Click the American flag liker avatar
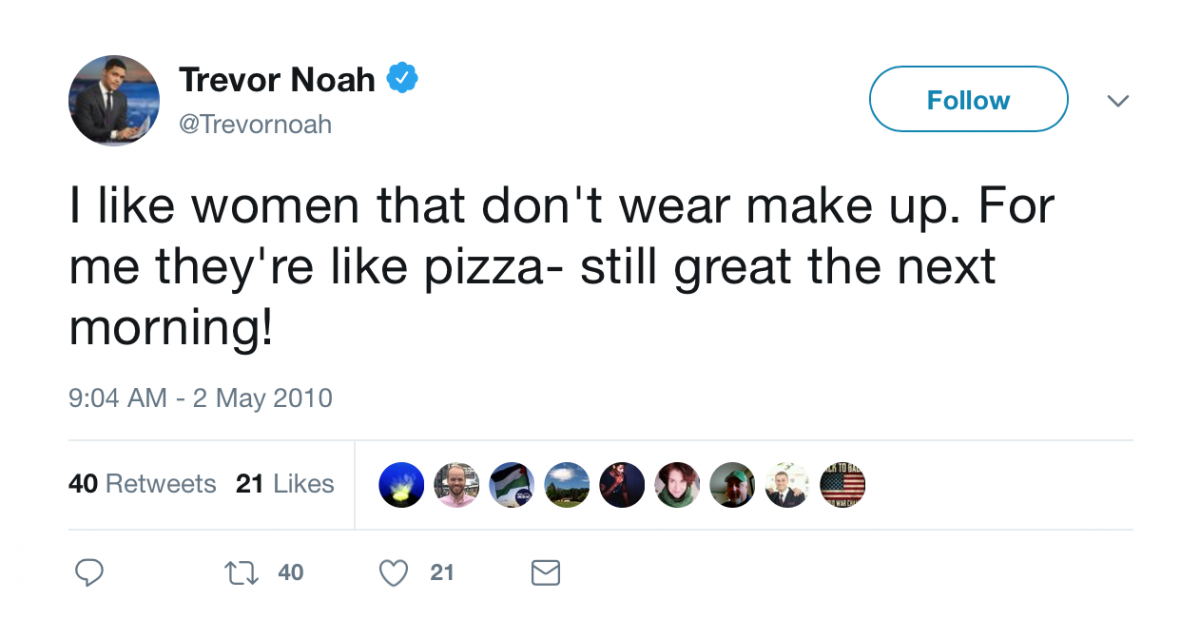 click(x=842, y=485)
